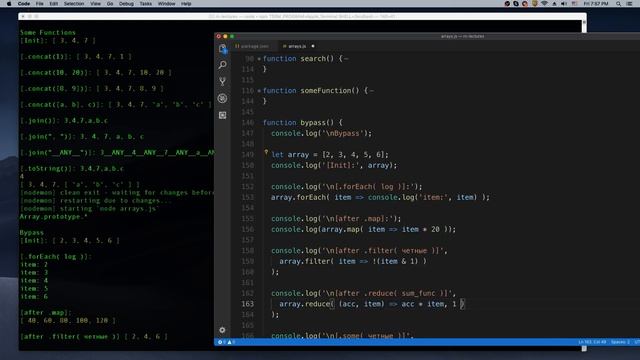Click 'array.reduce(' on line 163
640x360 pixels.
coord(307,304)
